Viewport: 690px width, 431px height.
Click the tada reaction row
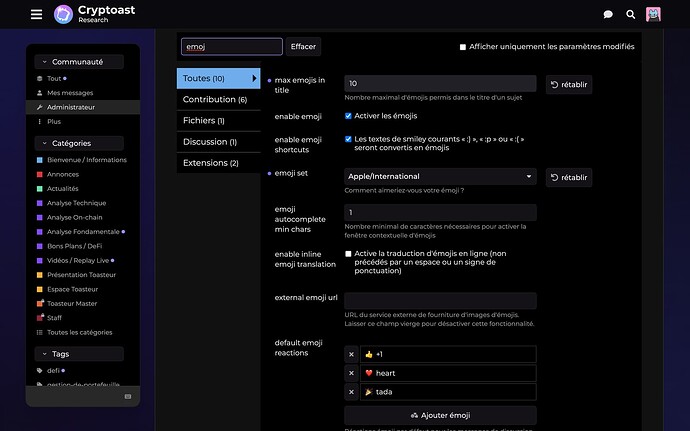point(448,392)
